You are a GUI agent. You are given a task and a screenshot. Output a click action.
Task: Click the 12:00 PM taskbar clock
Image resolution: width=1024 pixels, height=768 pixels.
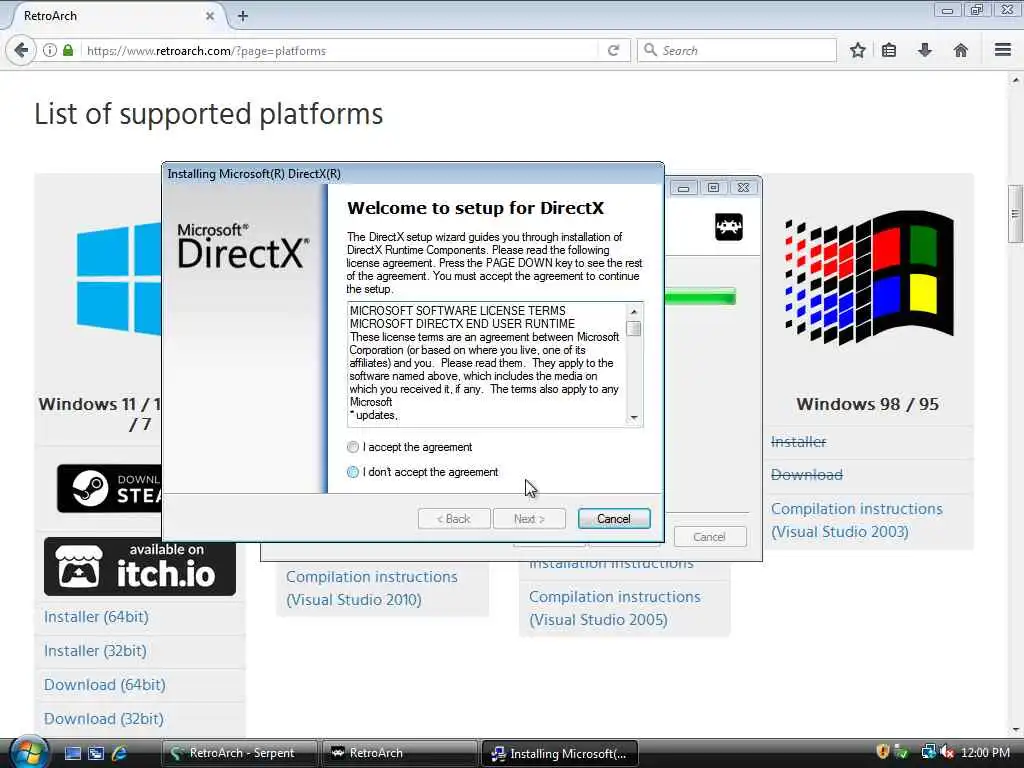[985, 752]
